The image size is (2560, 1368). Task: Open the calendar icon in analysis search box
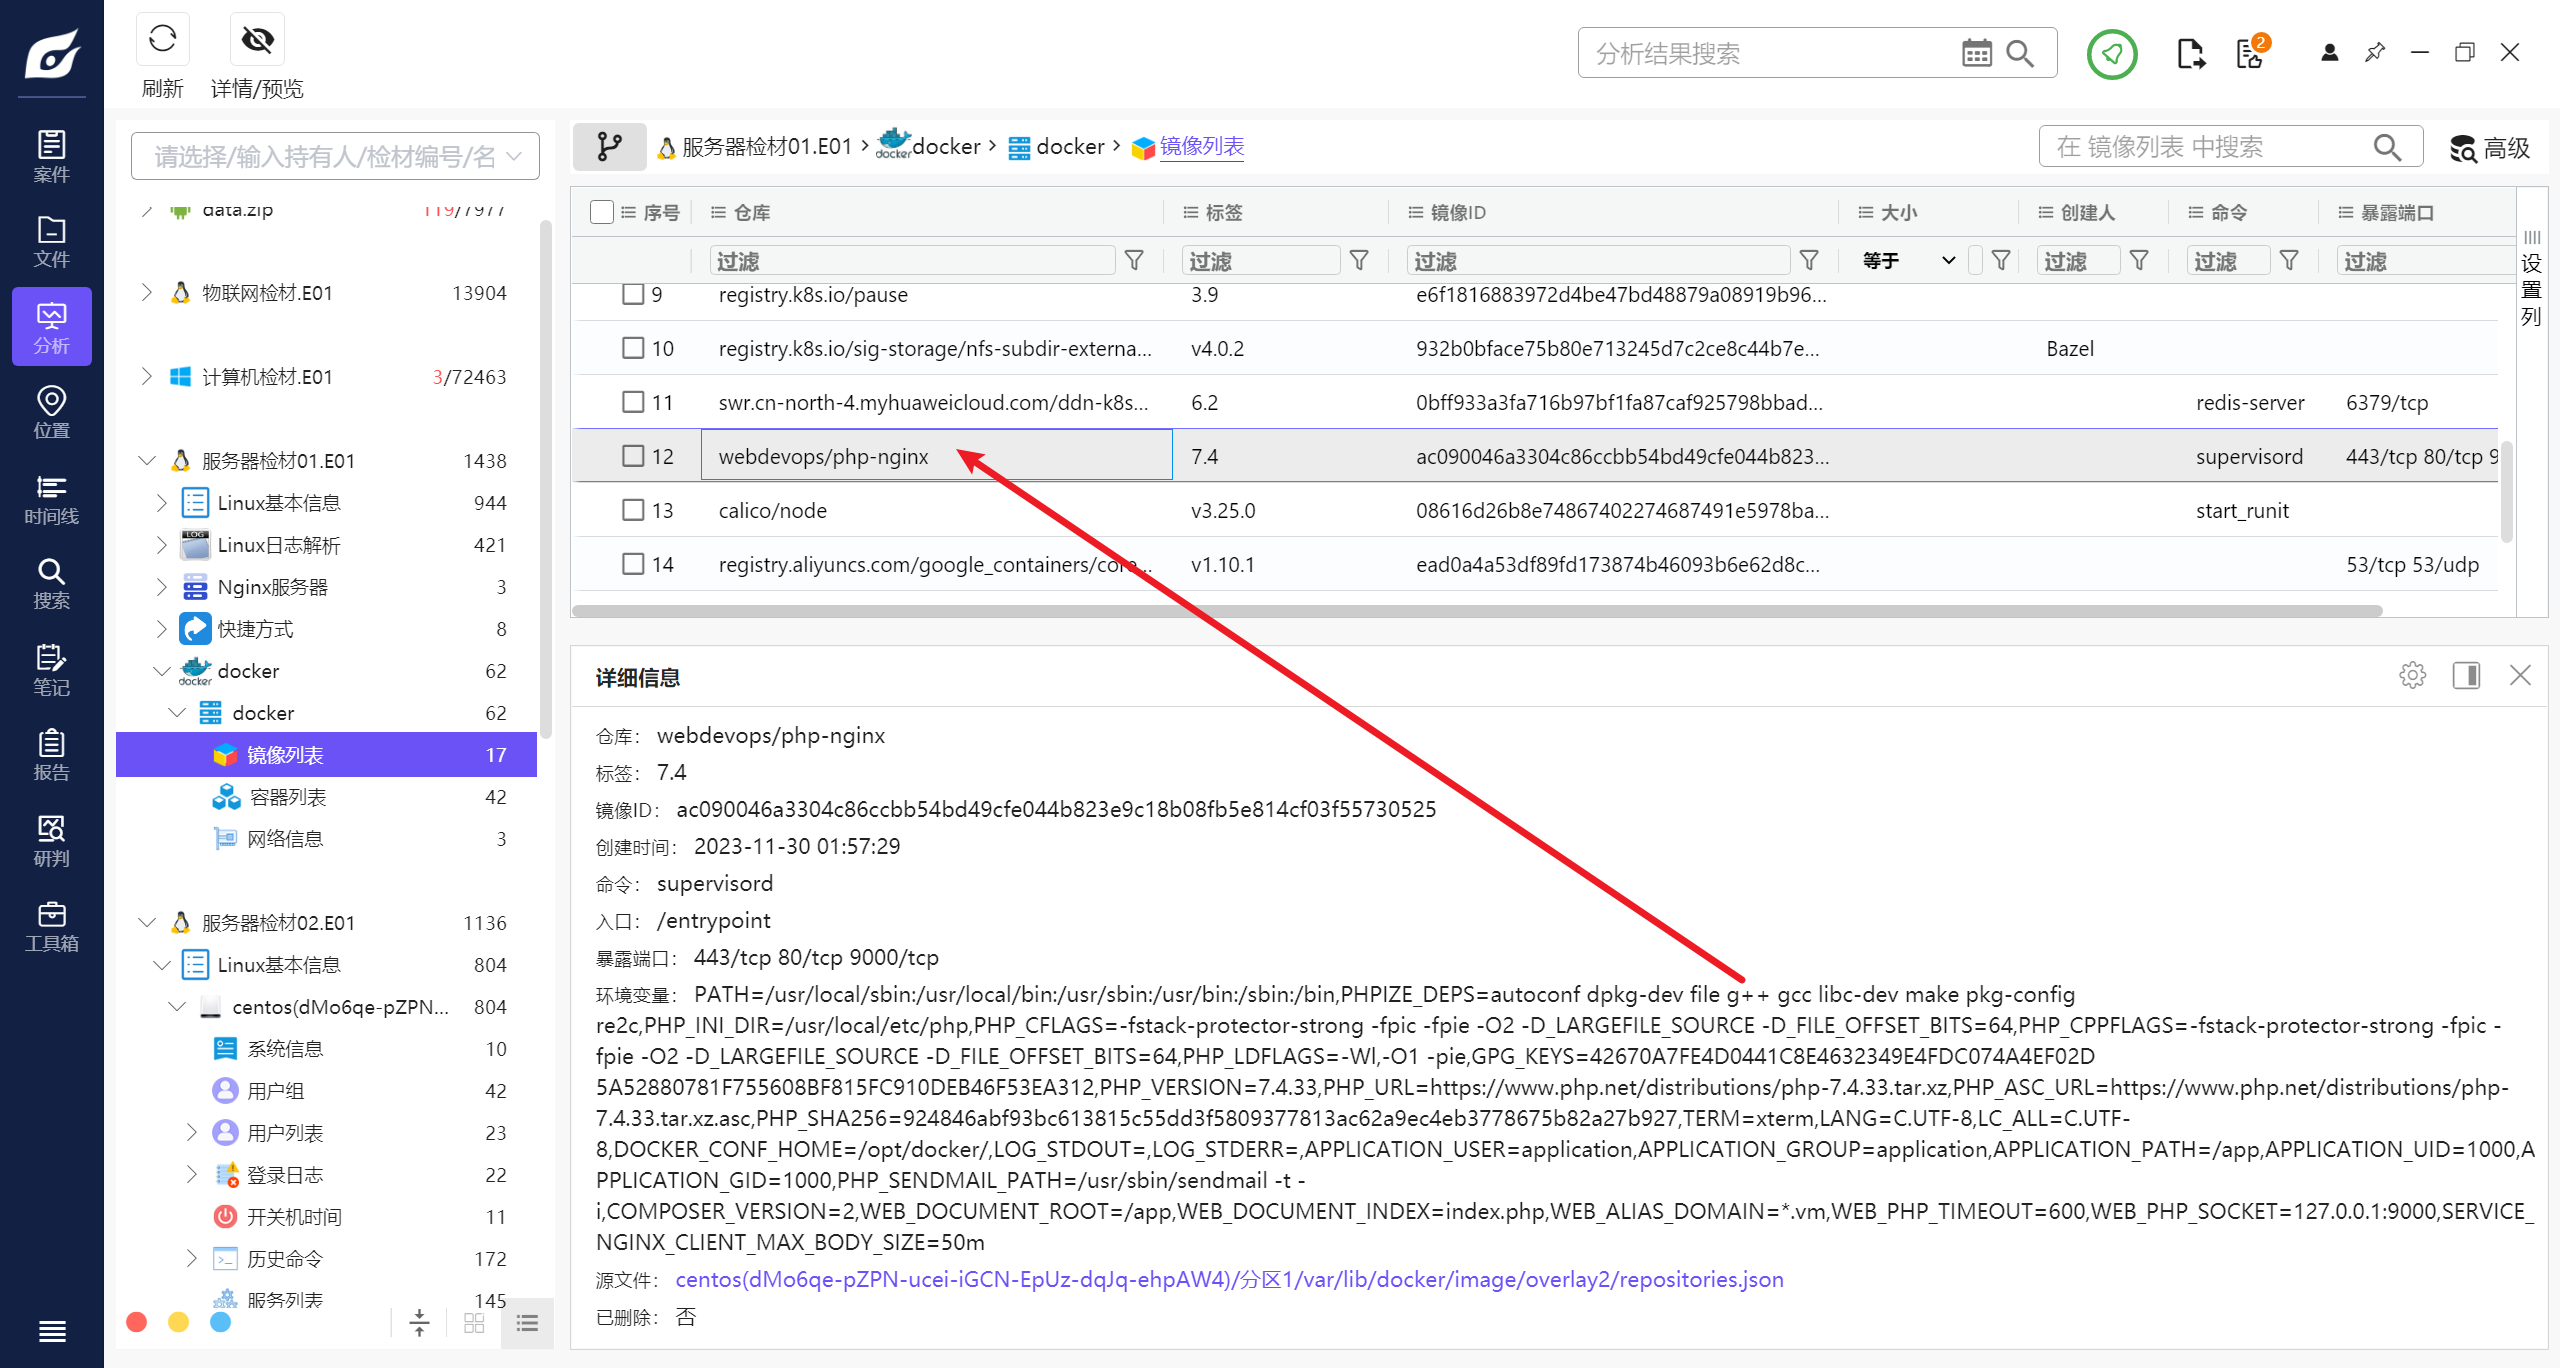click(x=1976, y=53)
